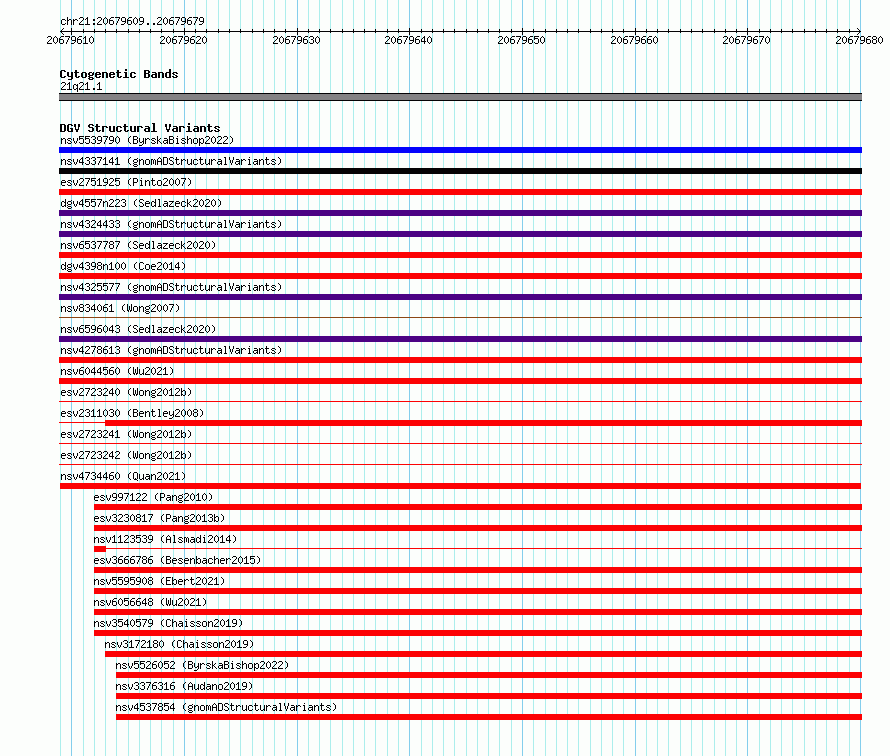The height and width of the screenshot is (756, 890).
Task: Open the Cytogenetic Bands track heading
Action: tap(119, 74)
